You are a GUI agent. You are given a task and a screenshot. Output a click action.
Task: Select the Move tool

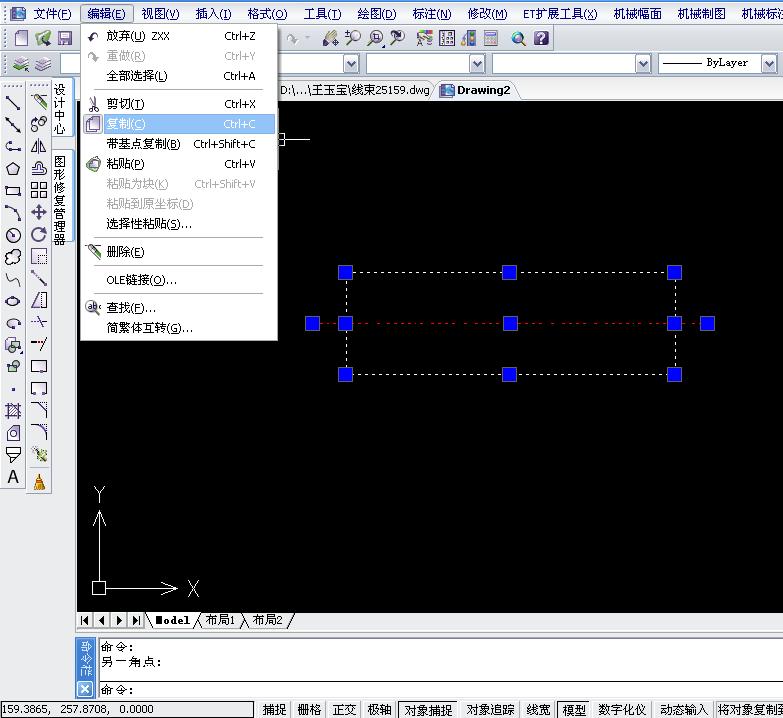[39, 212]
